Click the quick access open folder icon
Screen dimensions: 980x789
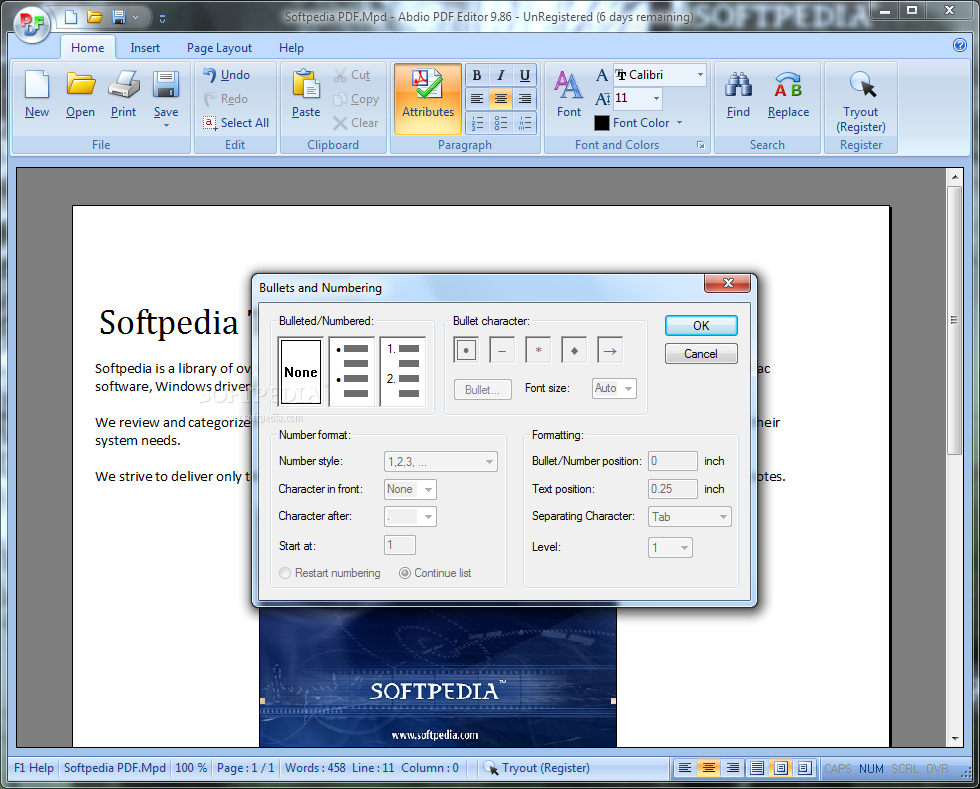94,17
